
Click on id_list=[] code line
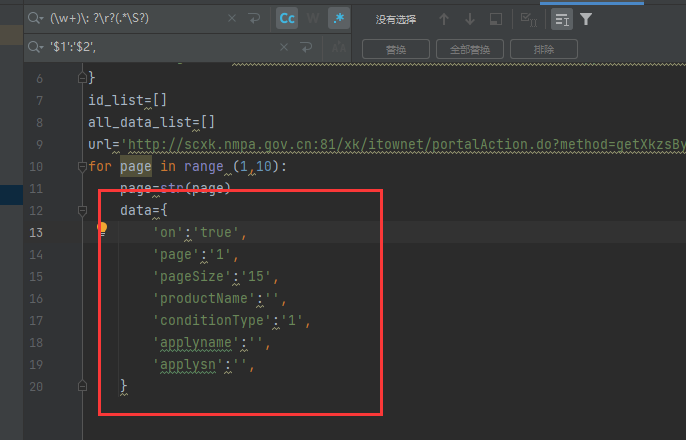click(127, 101)
